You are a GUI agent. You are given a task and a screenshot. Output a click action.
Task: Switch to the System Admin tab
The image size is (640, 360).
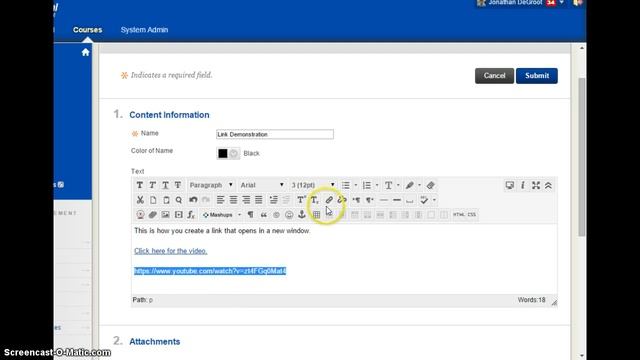point(144,30)
